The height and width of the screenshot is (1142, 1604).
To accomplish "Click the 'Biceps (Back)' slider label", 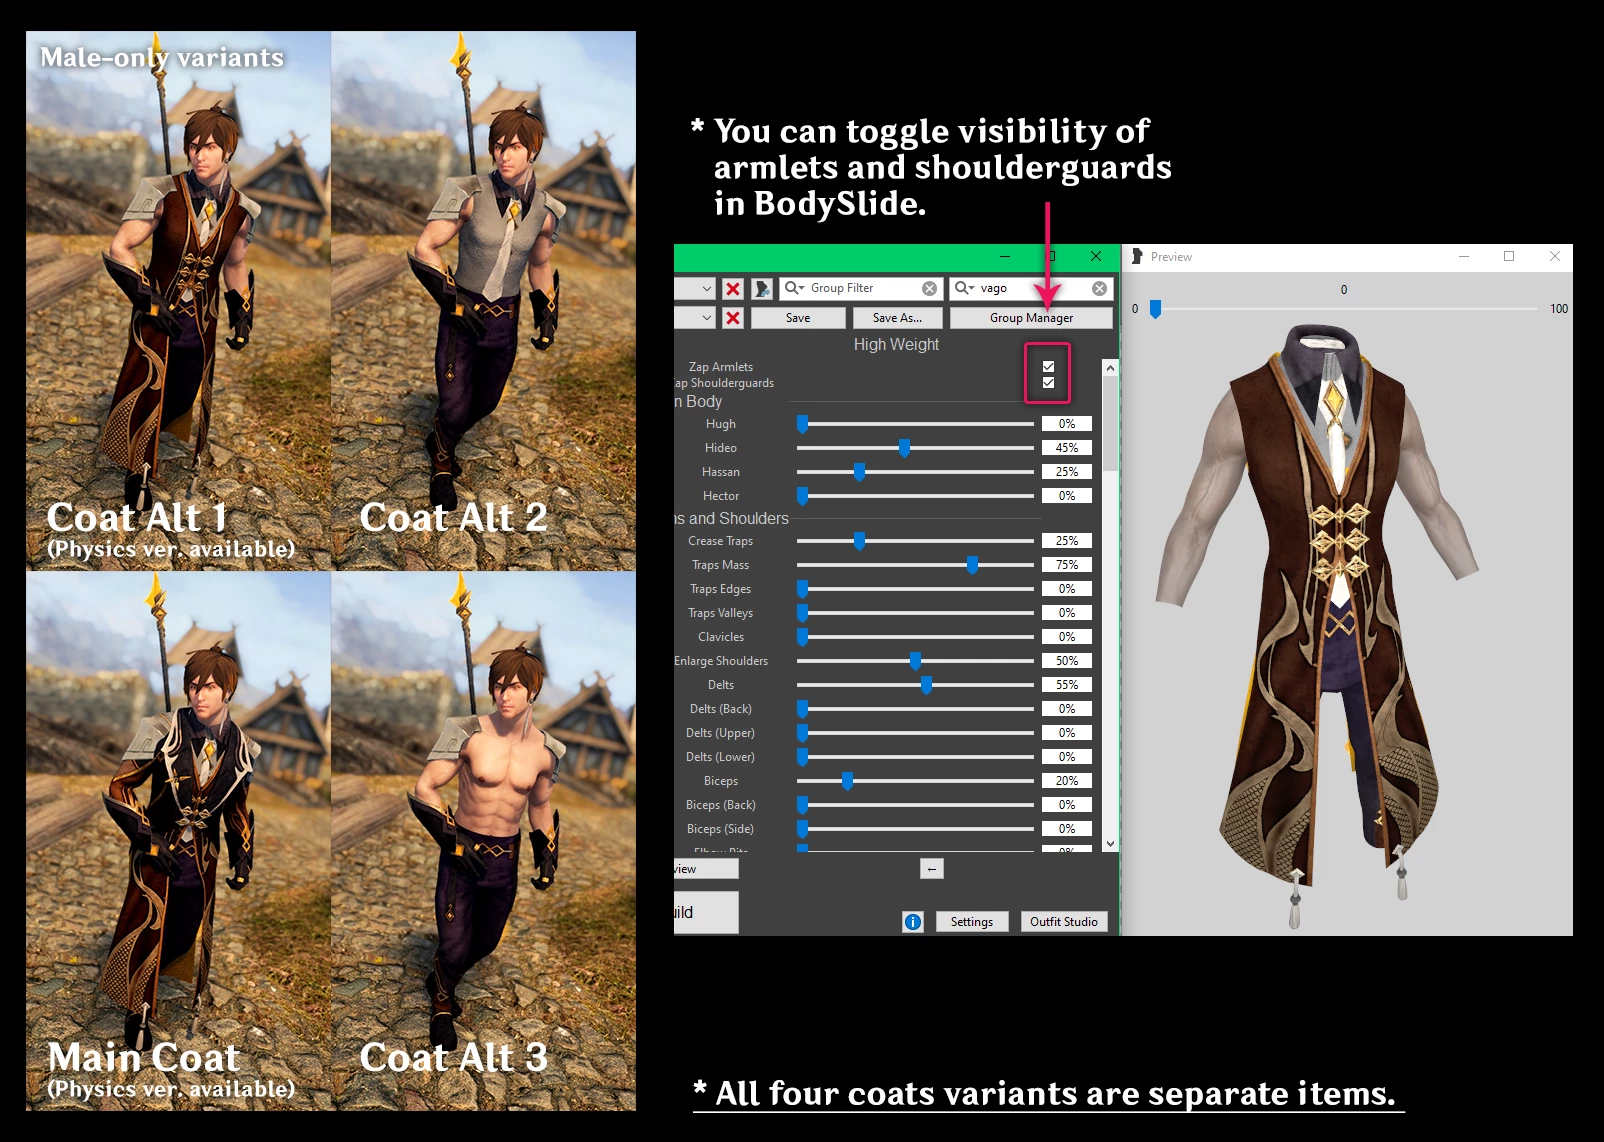I will click(x=721, y=805).
